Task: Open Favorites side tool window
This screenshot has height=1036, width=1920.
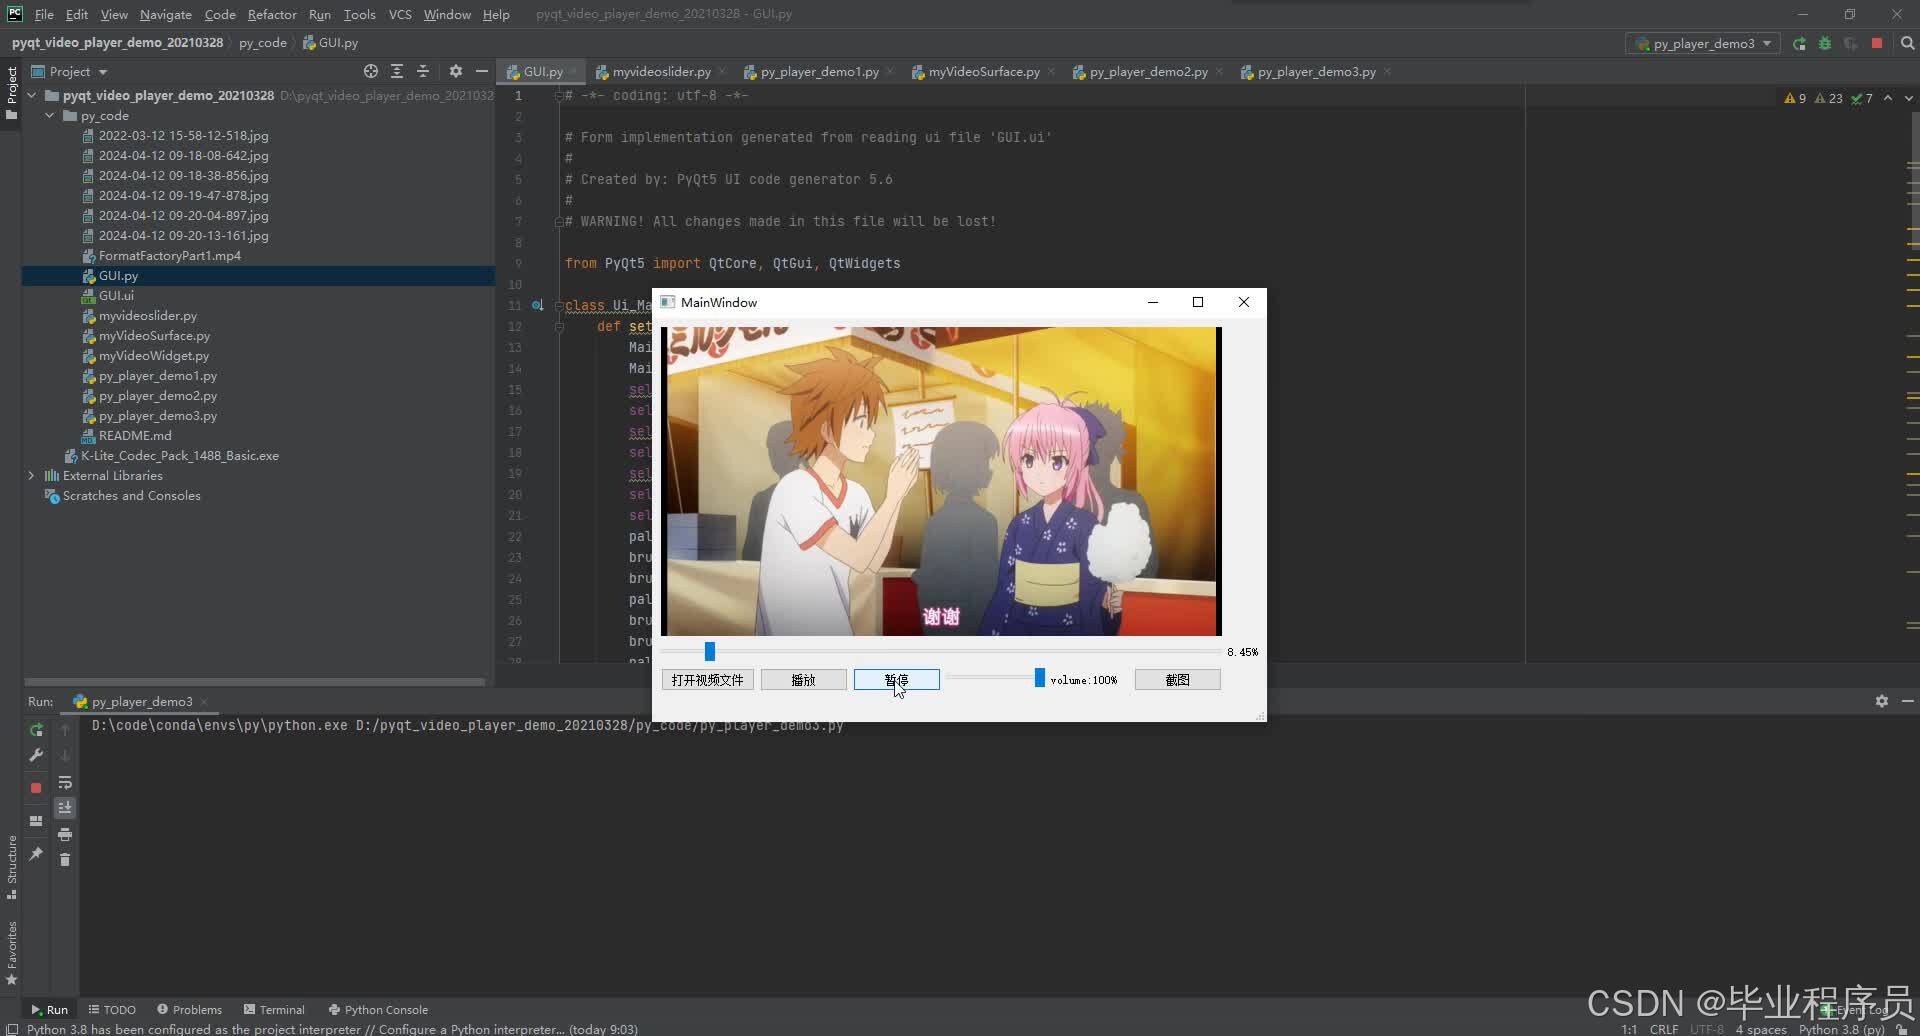Action: tap(12, 953)
